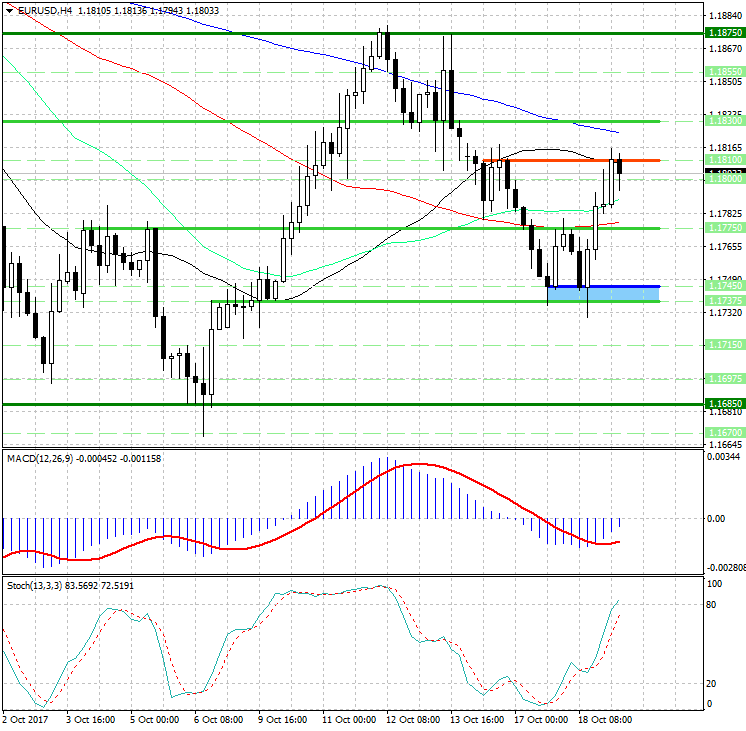Select the 1.18550 price level label

pos(725,72)
